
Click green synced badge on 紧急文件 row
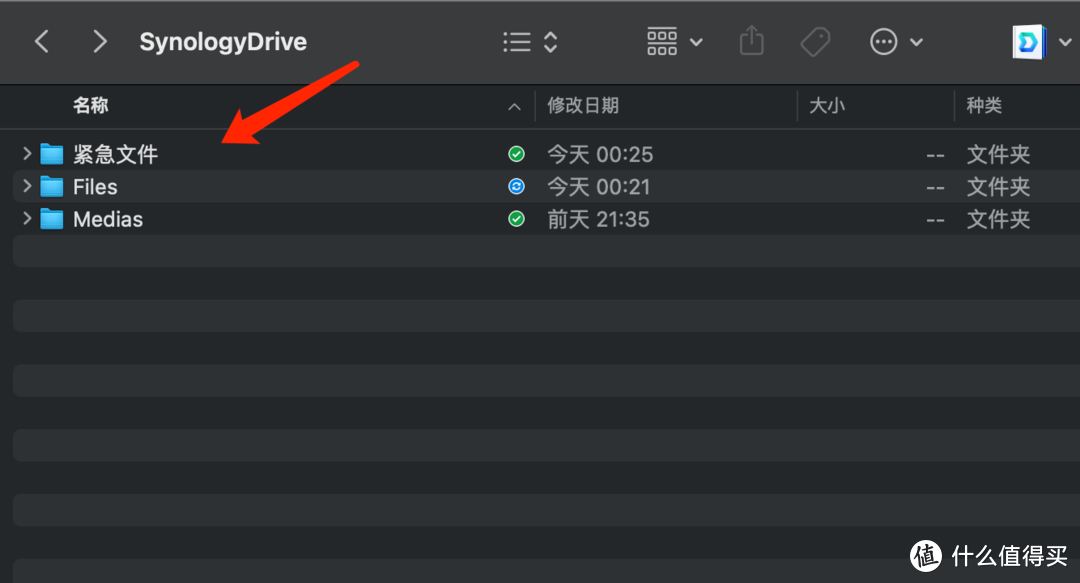pyautogui.click(x=516, y=154)
